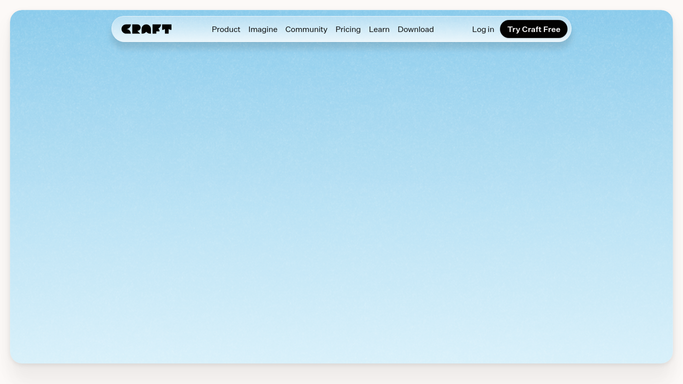683x384 pixels.
Task: Open the Product menu
Action: point(226,29)
